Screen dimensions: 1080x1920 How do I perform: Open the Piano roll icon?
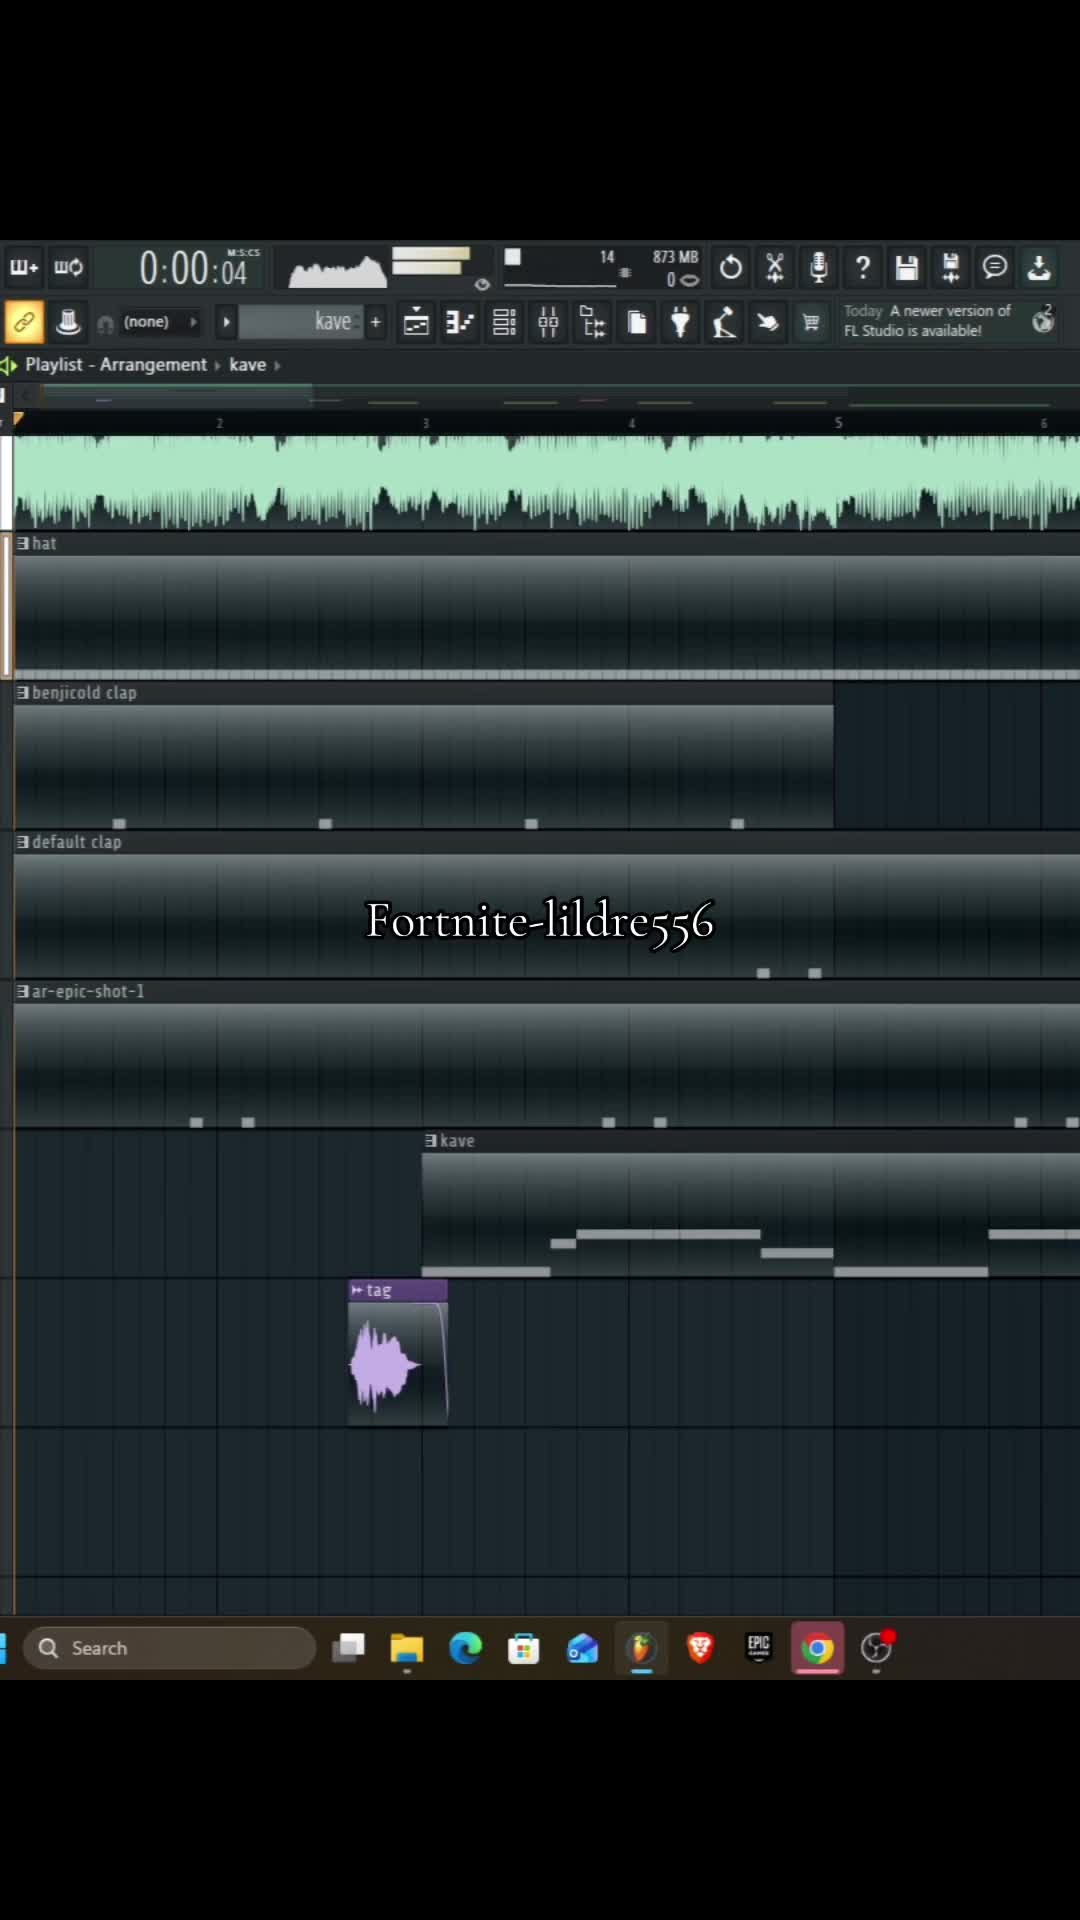(x=460, y=322)
